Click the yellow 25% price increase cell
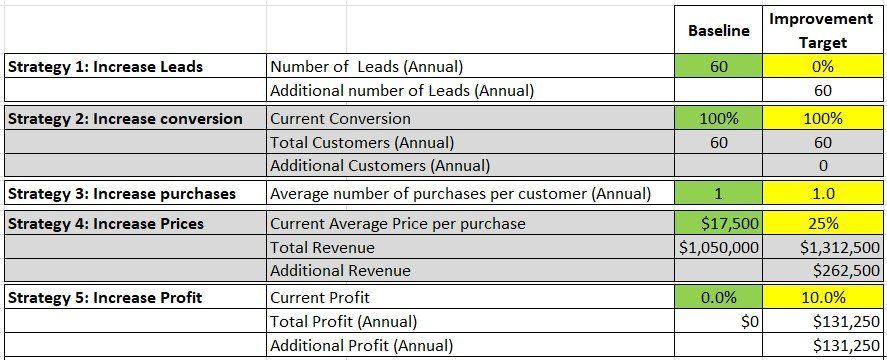 (823, 223)
